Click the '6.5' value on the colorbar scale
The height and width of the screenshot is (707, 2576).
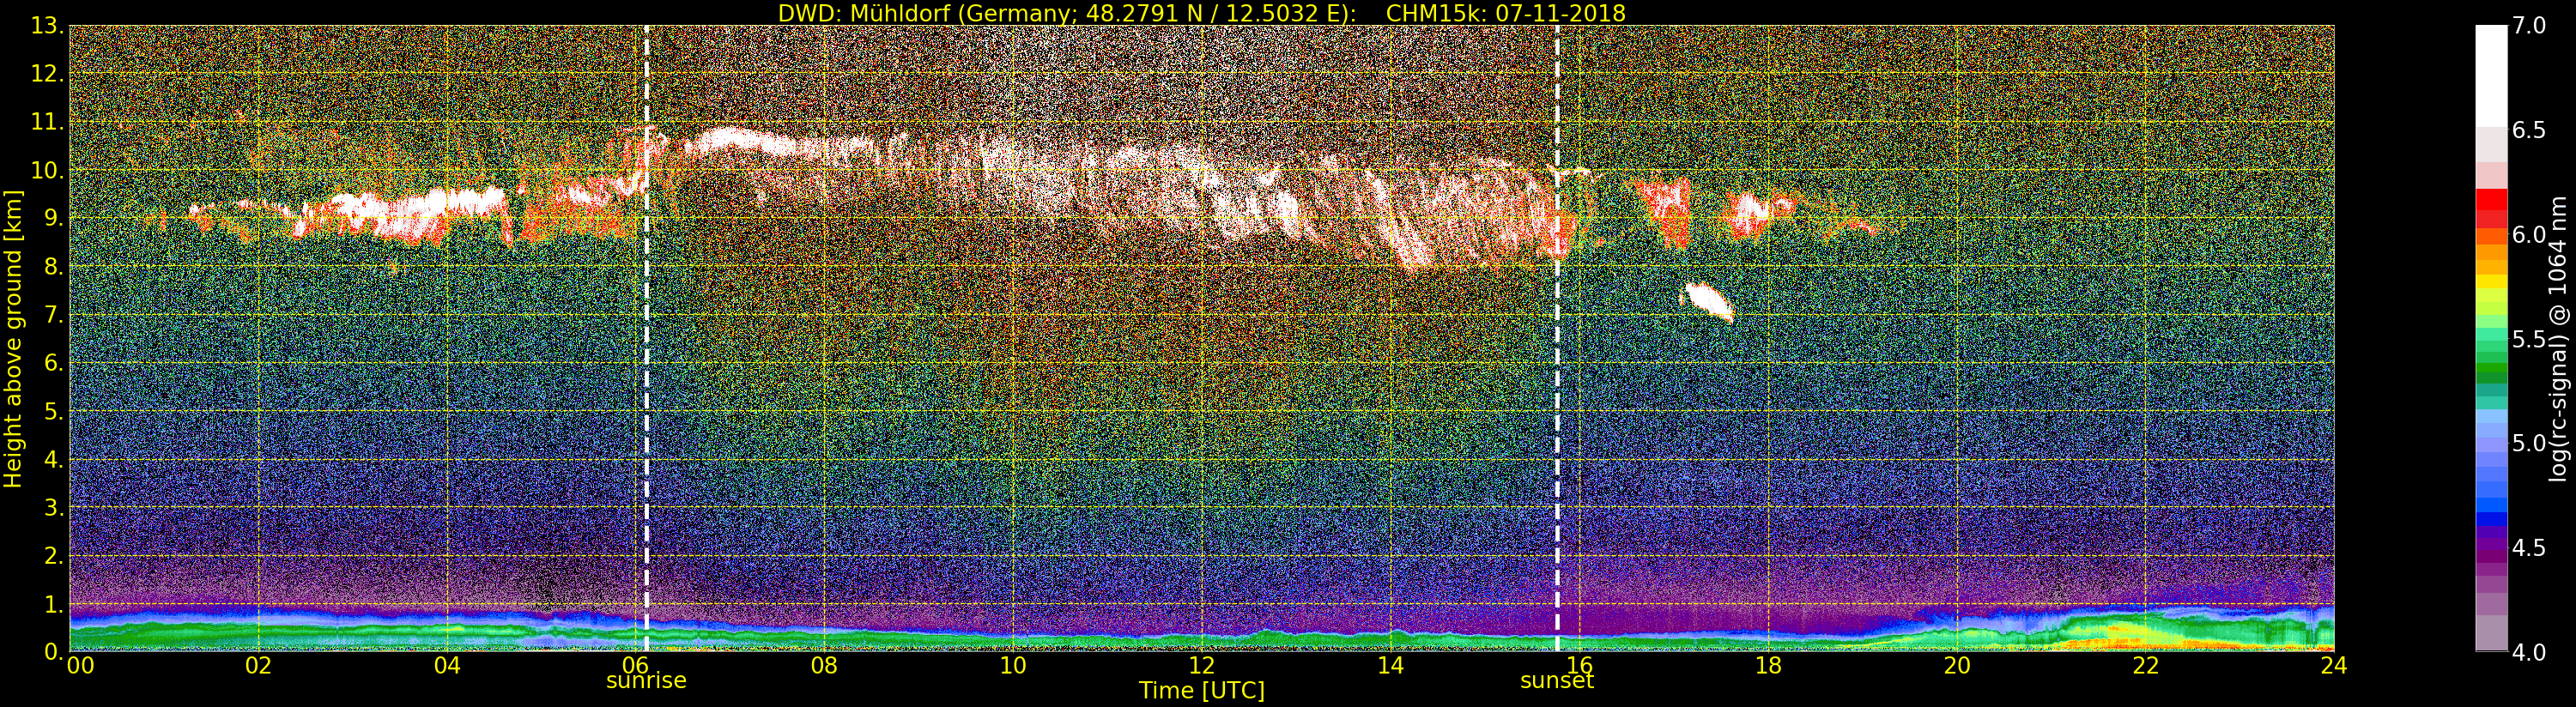click(2529, 130)
